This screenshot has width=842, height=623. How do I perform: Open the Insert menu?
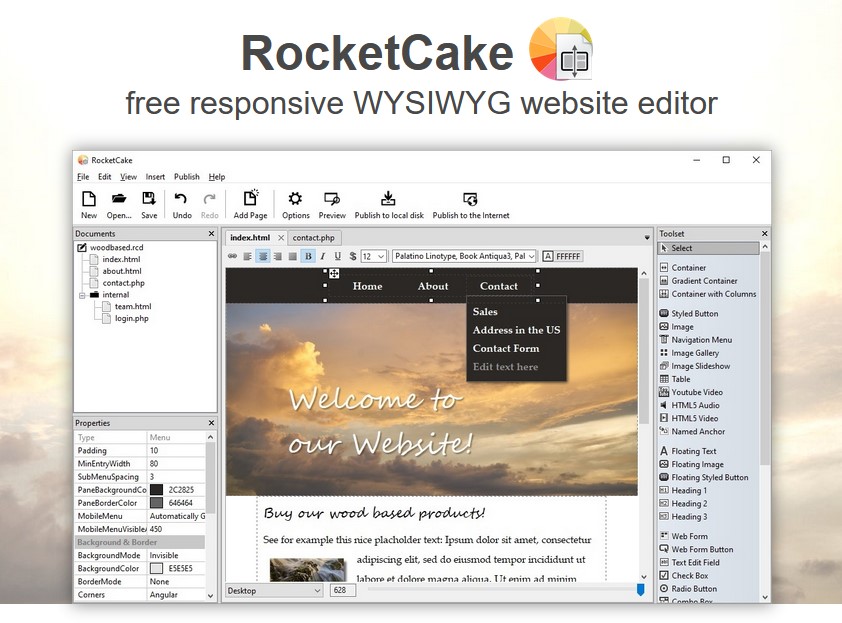[155, 177]
